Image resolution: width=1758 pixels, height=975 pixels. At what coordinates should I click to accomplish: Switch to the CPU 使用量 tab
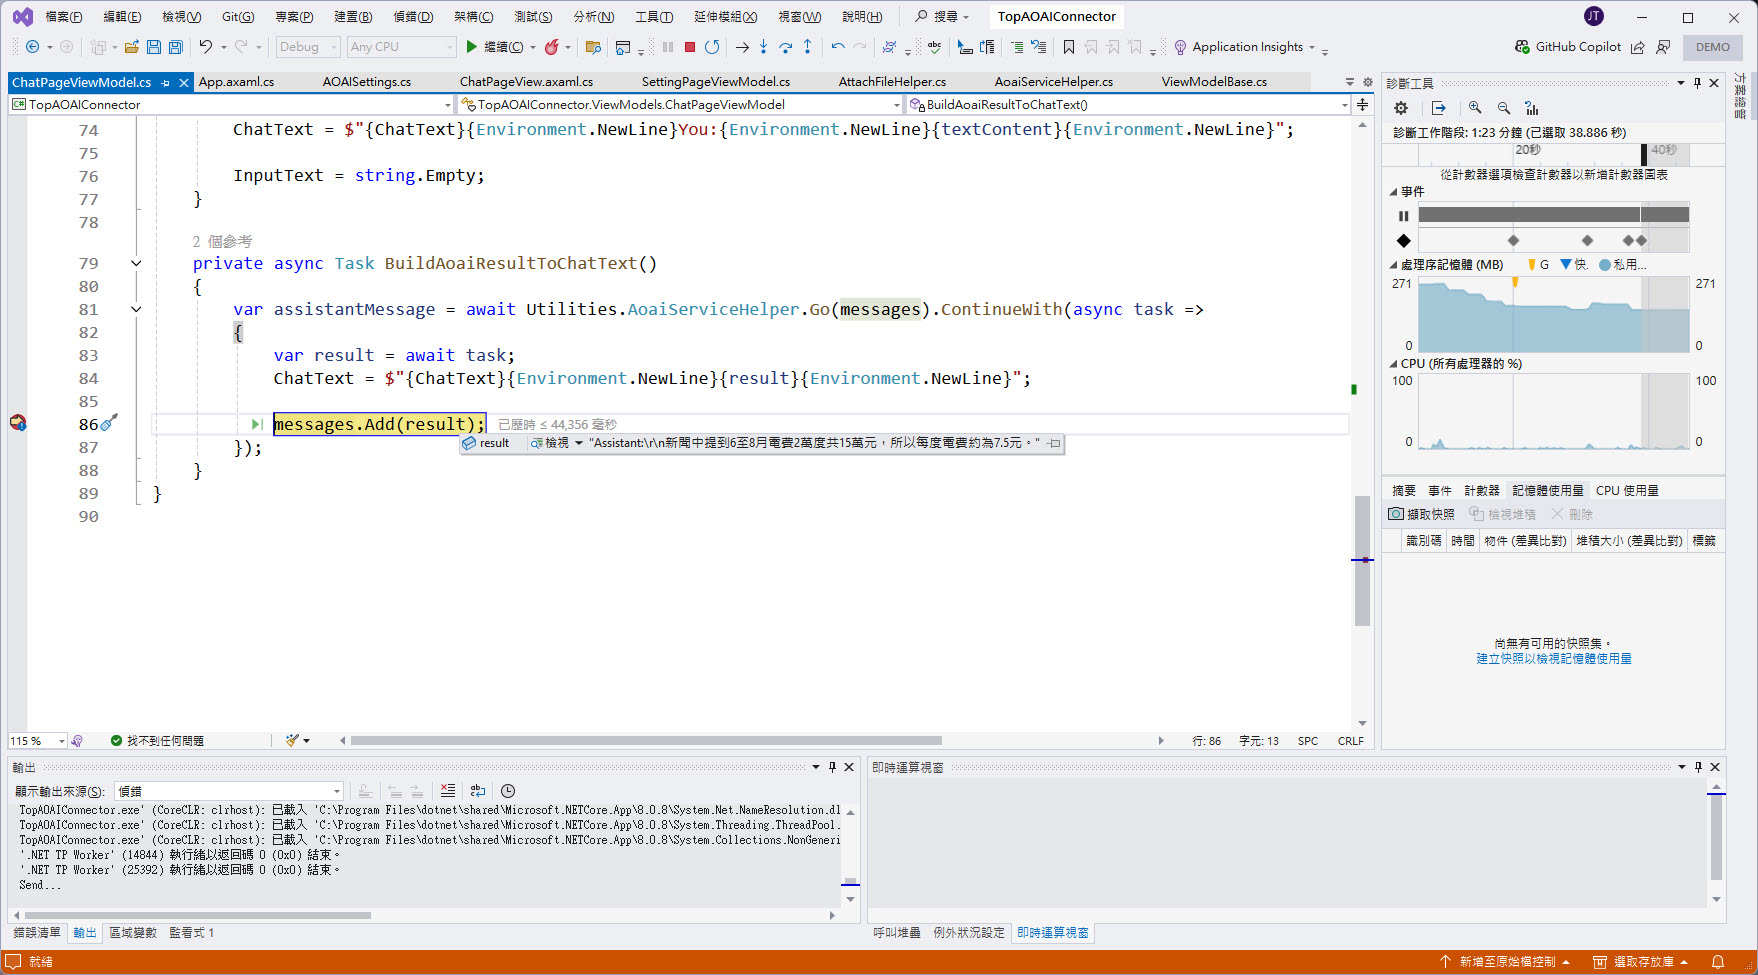click(1627, 490)
